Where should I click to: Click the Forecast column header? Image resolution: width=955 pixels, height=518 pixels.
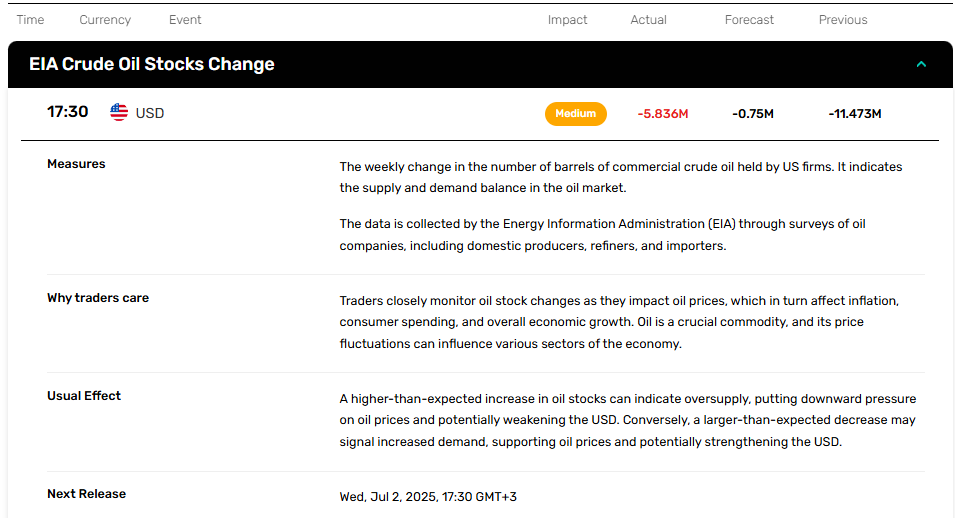point(749,20)
